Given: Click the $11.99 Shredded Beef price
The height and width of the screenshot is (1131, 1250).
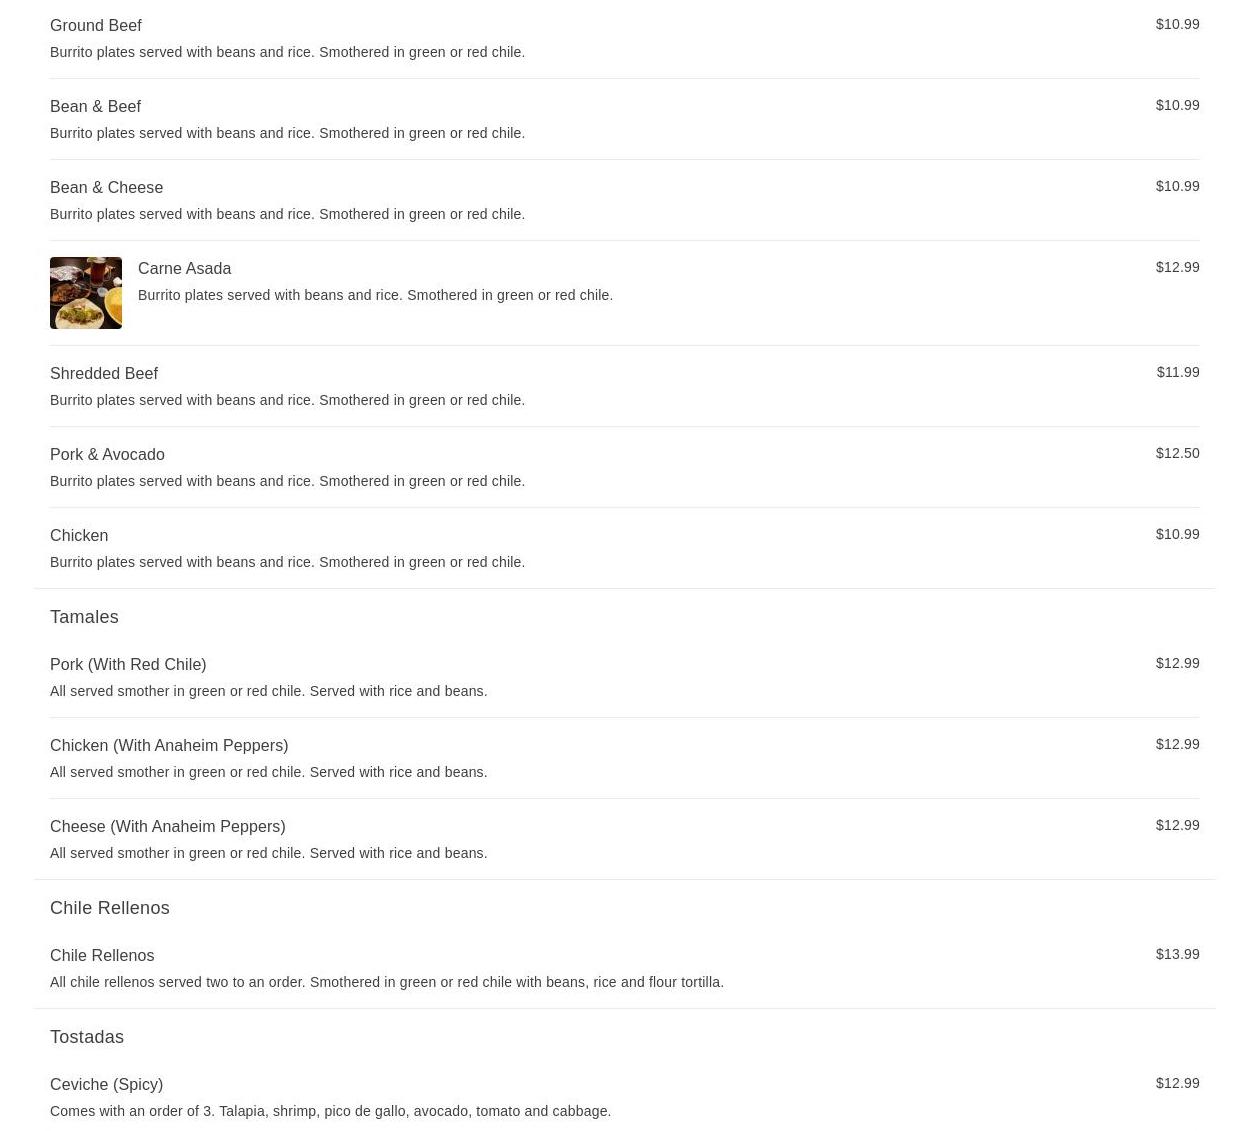Looking at the screenshot, I should click(x=1178, y=372).
